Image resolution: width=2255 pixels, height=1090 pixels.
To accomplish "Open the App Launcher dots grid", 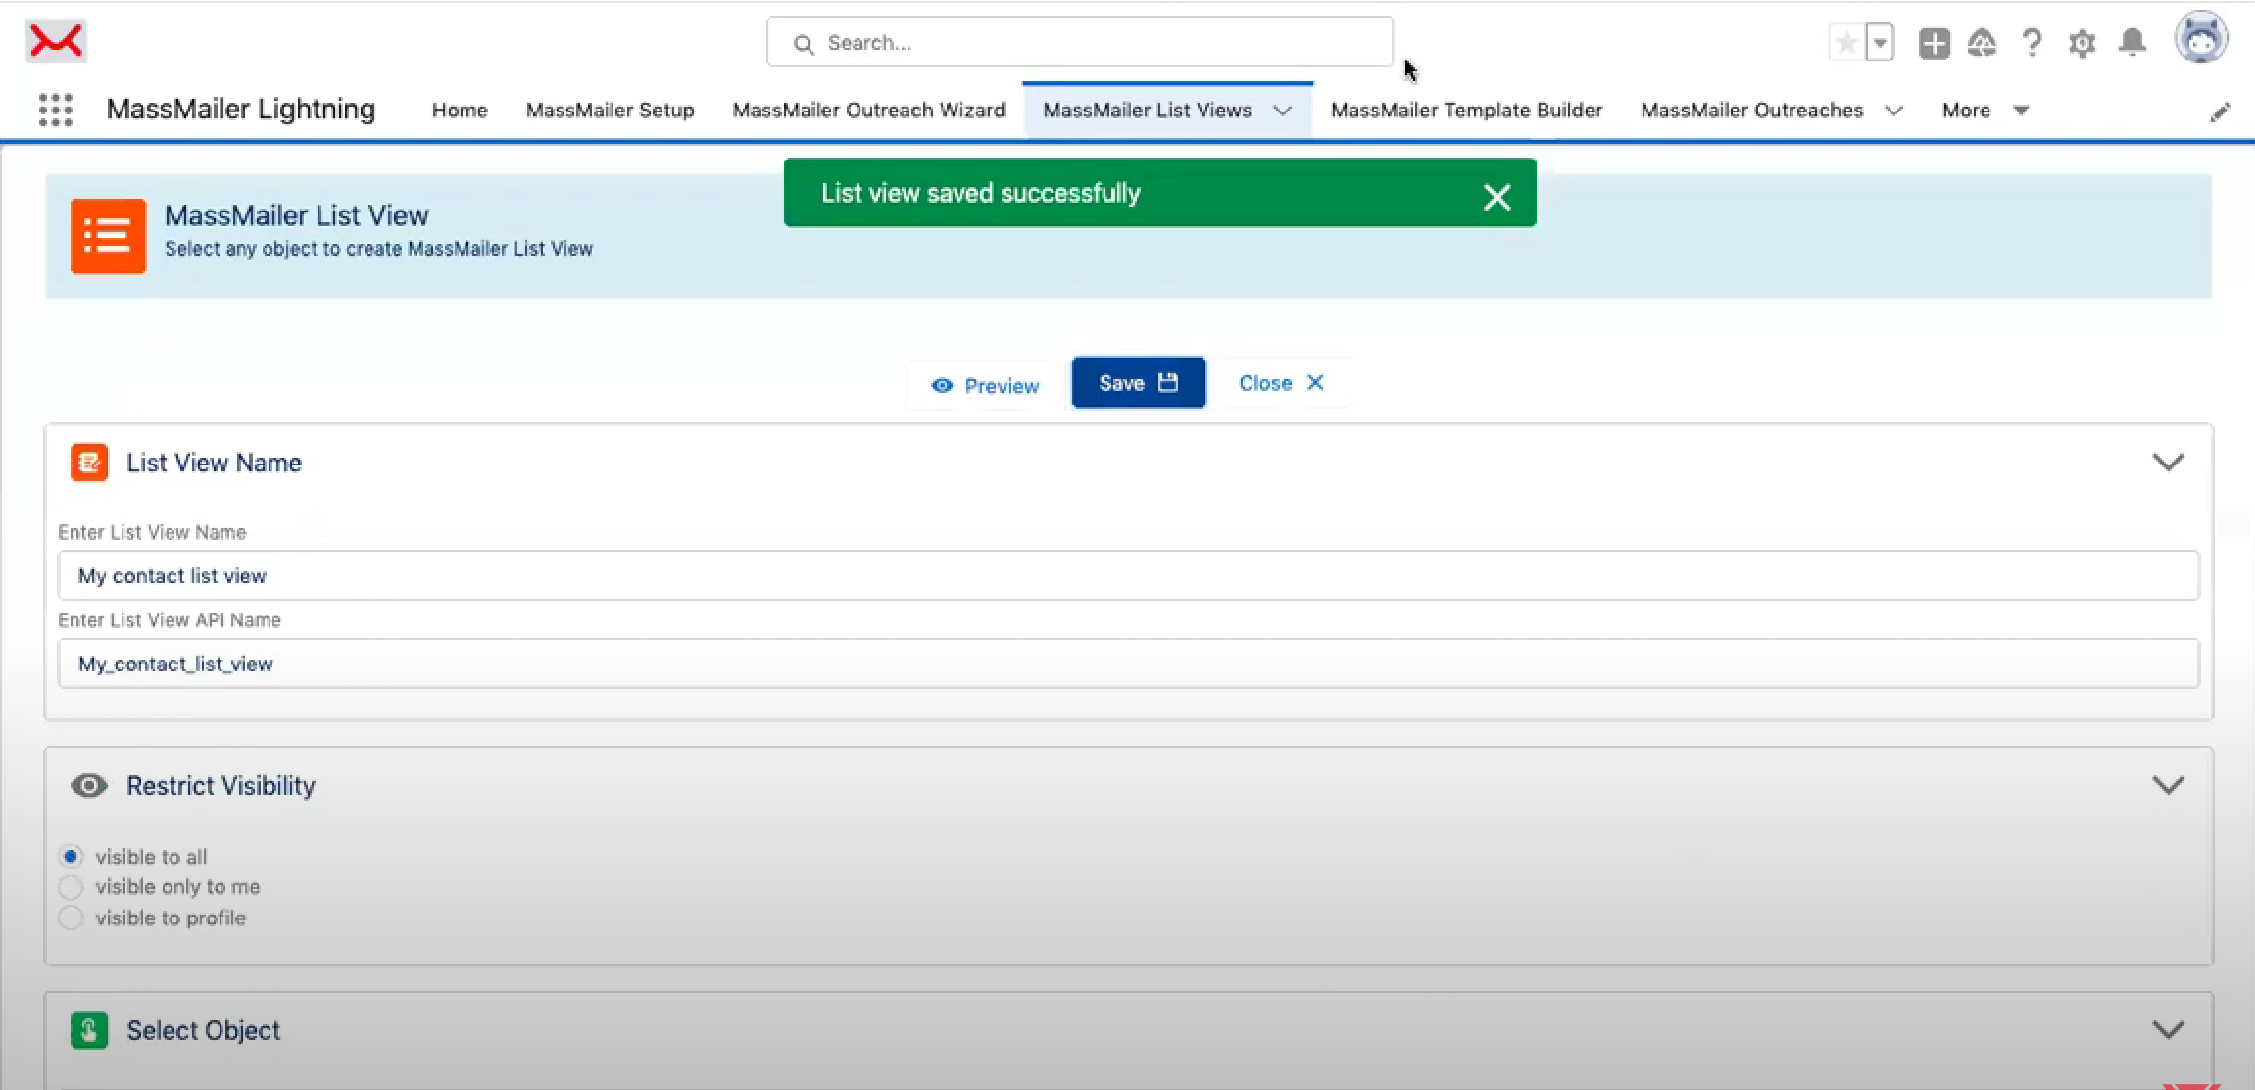I will click(x=56, y=110).
